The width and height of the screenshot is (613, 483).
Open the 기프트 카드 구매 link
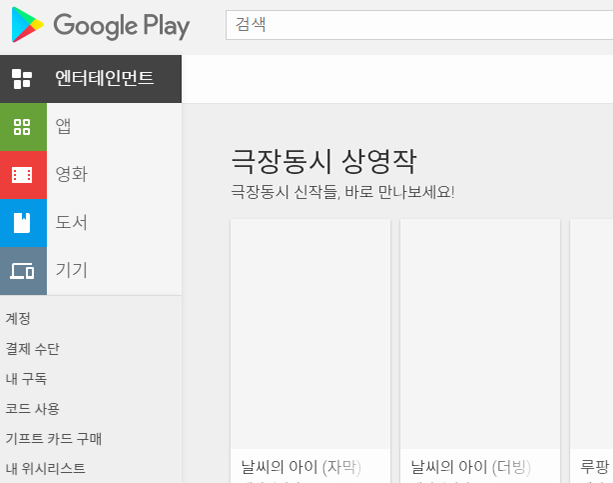tap(54, 439)
